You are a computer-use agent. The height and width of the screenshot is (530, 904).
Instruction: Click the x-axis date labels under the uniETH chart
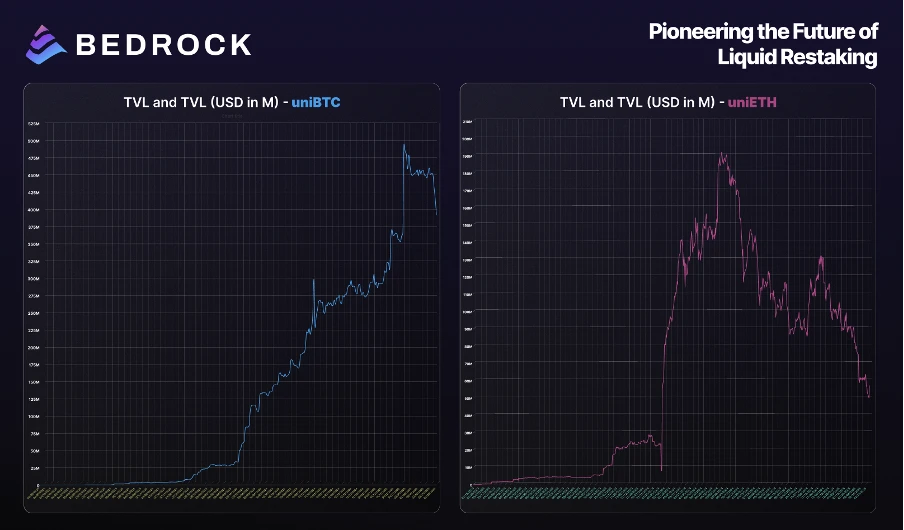(668, 491)
